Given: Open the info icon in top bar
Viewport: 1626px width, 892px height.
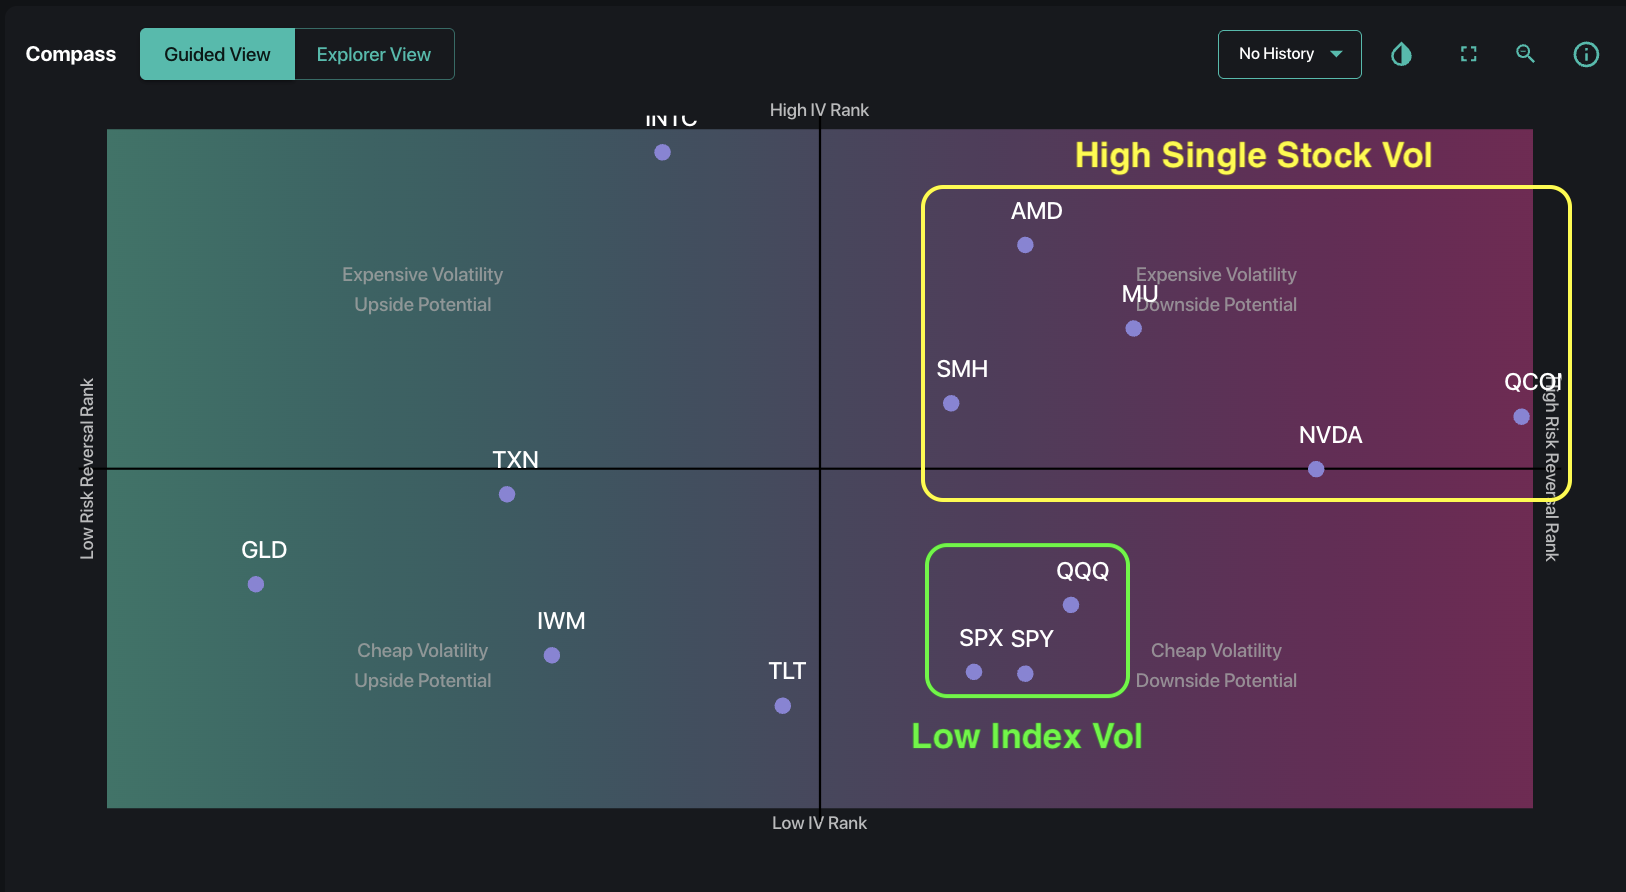Looking at the screenshot, I should pos(1586,54).
